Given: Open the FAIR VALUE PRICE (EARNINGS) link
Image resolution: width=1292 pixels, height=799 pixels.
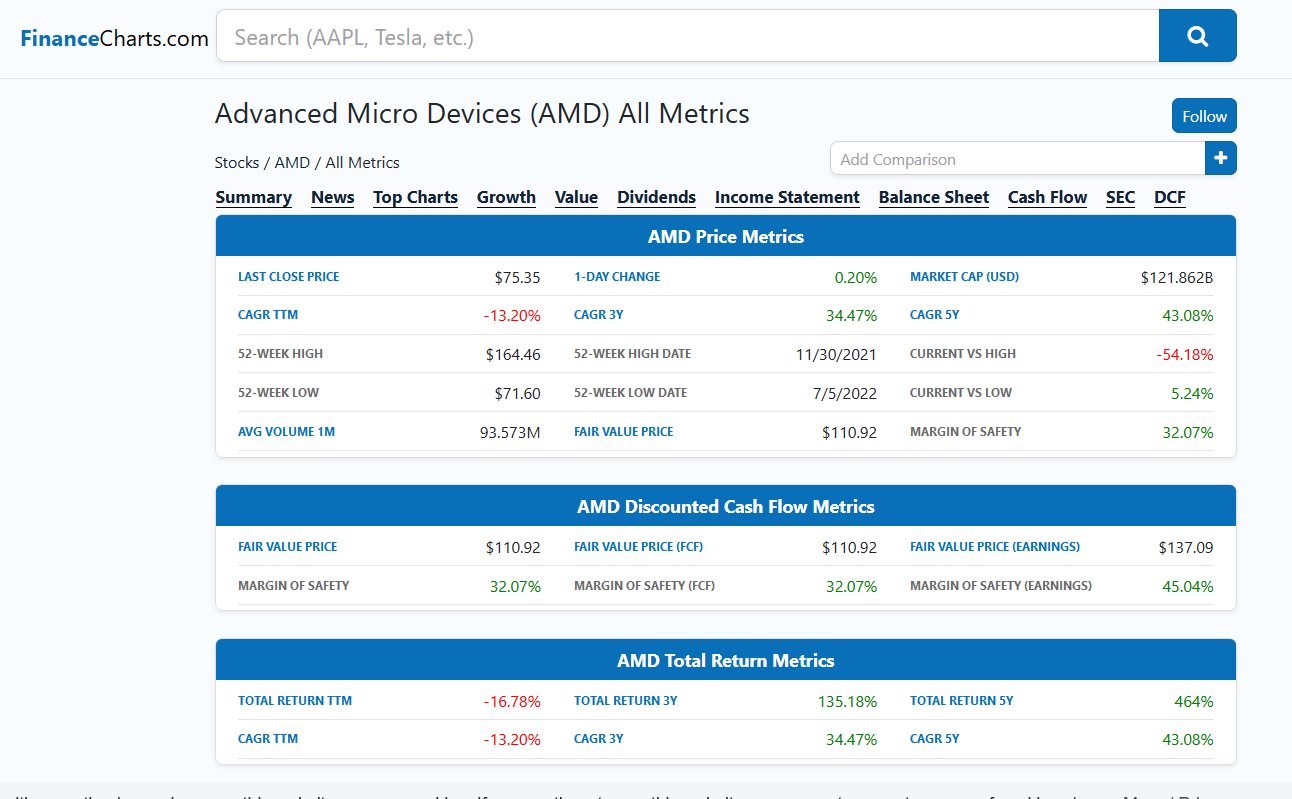Looking at the screenshot, I should (x=995, y=547).
